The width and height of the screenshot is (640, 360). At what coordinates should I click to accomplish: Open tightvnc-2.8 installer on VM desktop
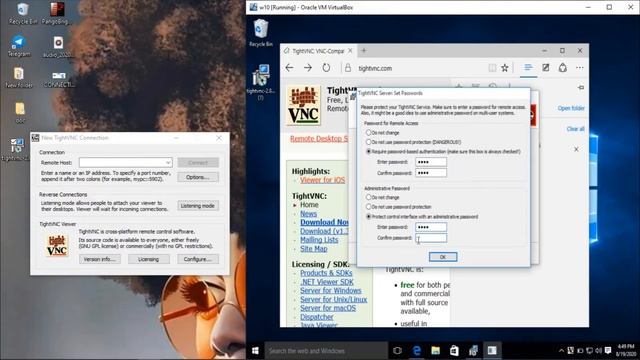[x=260, y=82]
